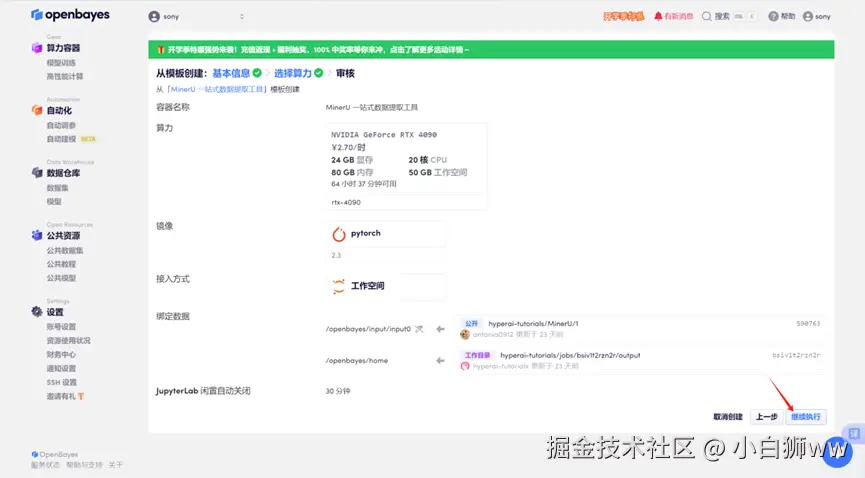The width and height of the screenshot is (865, 478).
Task: Click the 590763 dataset ID text
Action: [808, 323]
